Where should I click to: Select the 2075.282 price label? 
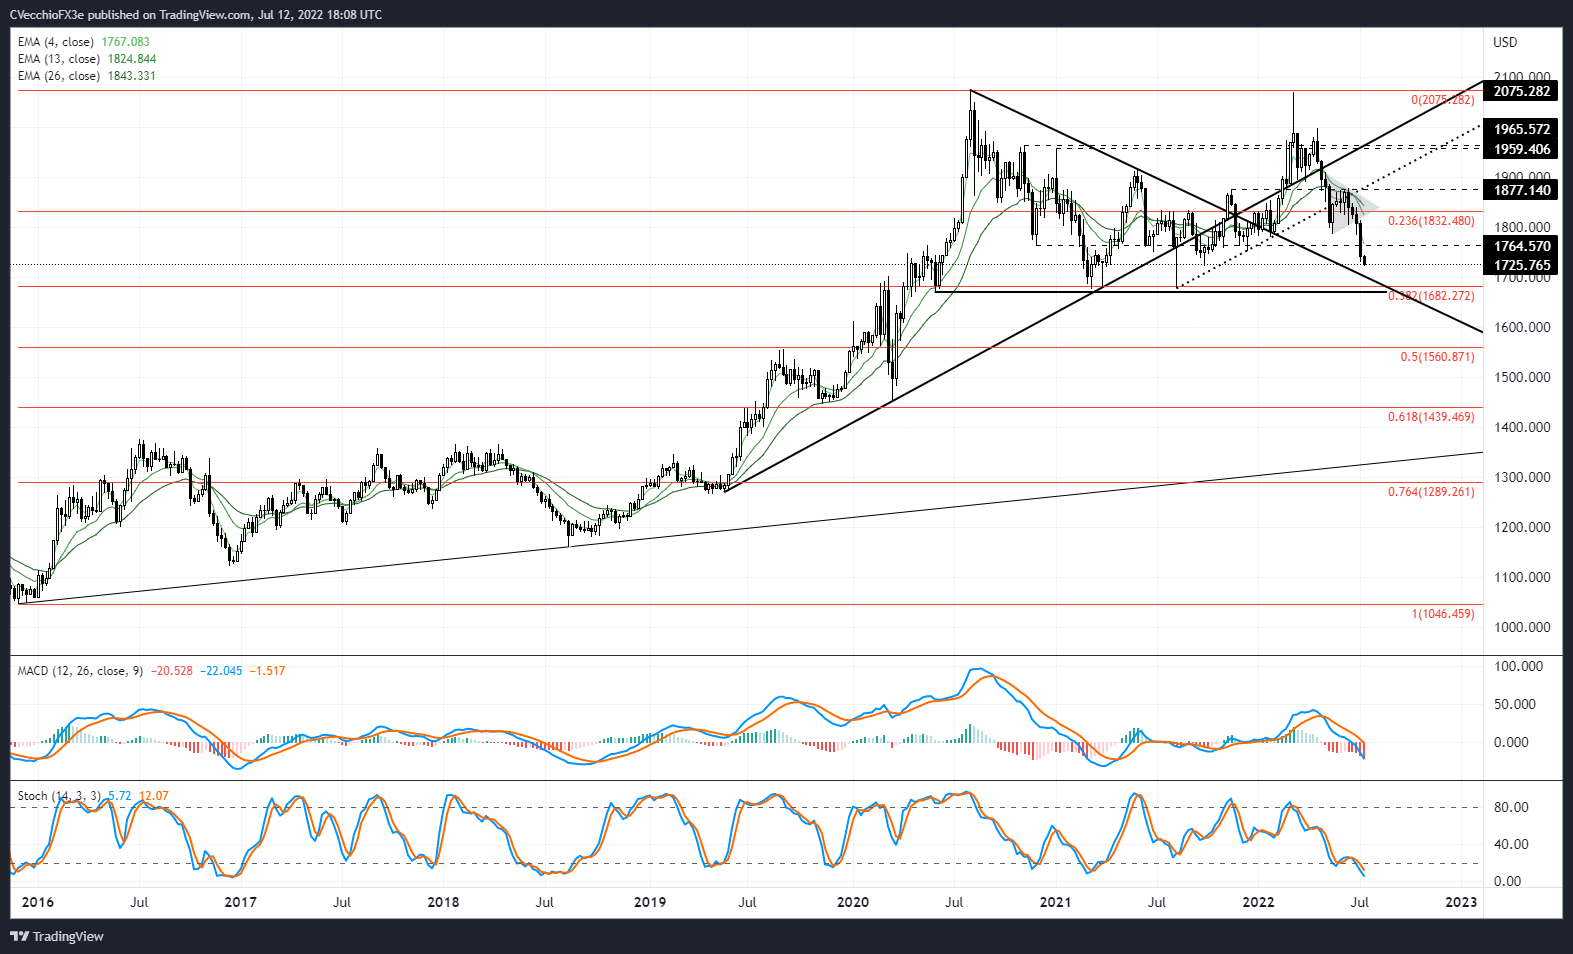click(1521, 91)
